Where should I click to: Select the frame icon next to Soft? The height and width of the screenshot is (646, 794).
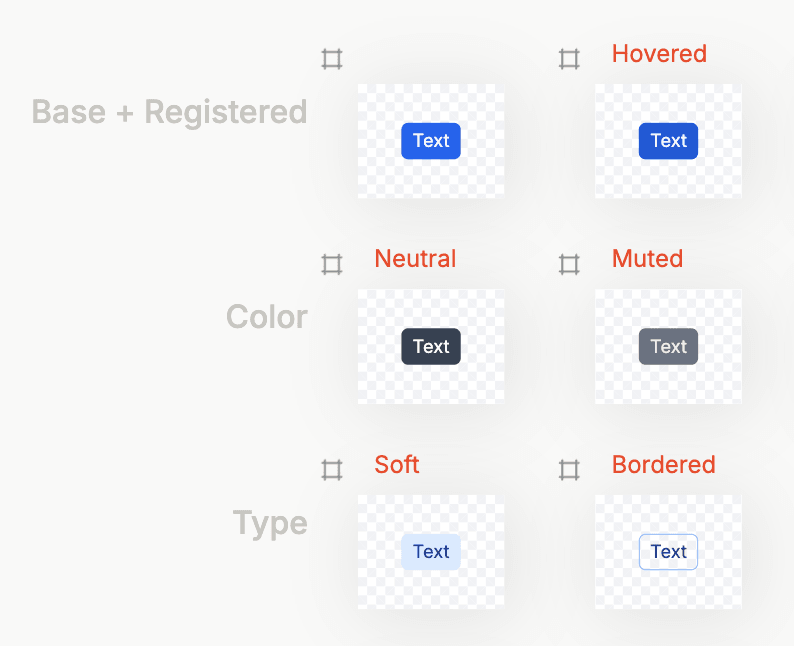(x=332, y=470)
